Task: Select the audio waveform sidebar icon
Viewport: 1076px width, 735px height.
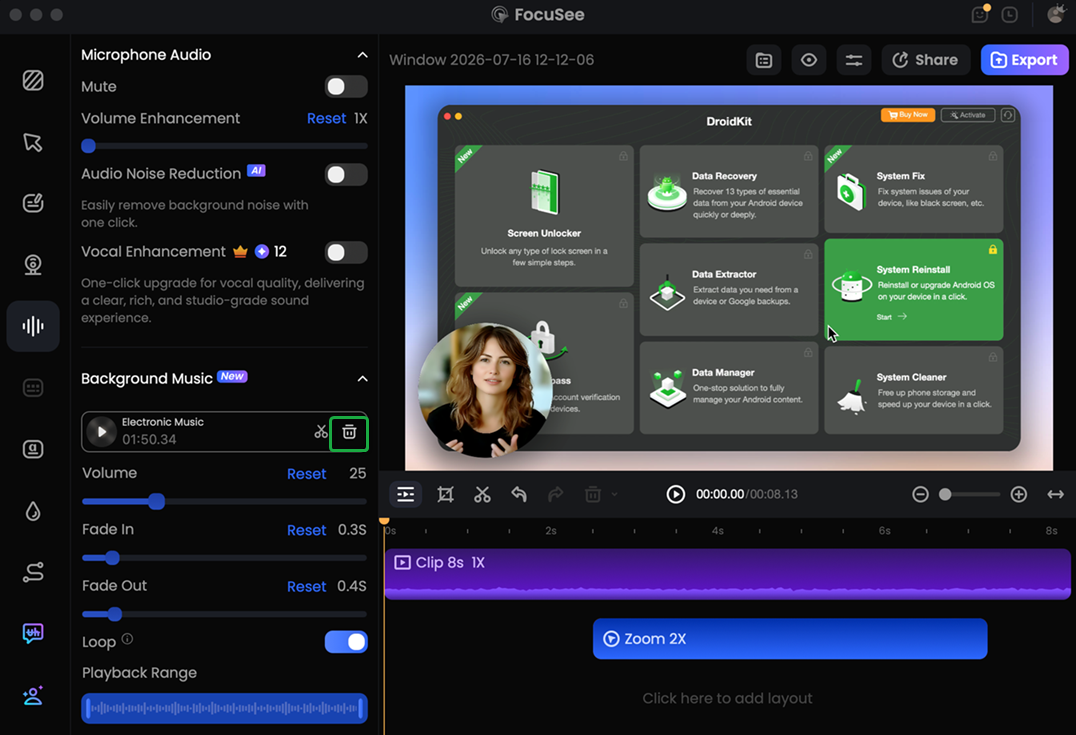Action: (33, 326)
